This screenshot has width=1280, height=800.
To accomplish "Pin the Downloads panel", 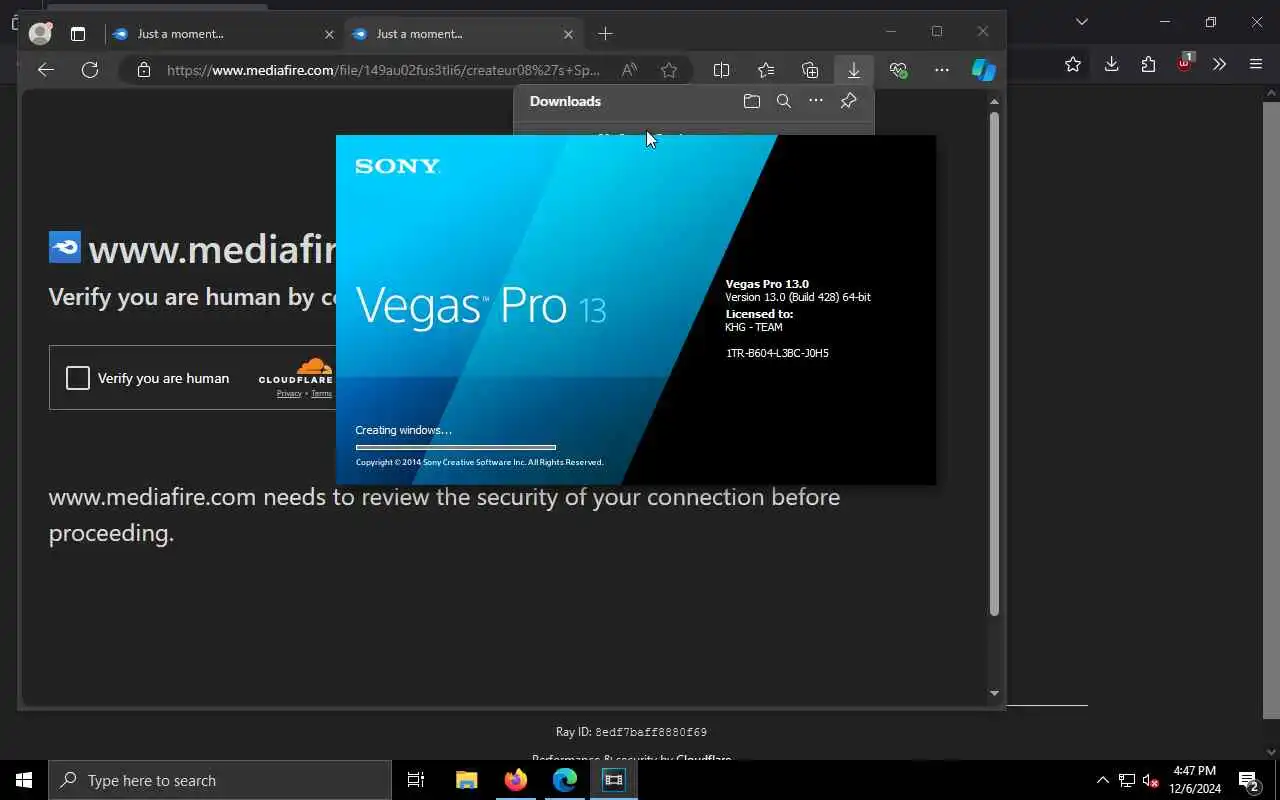I will [848, 101].
